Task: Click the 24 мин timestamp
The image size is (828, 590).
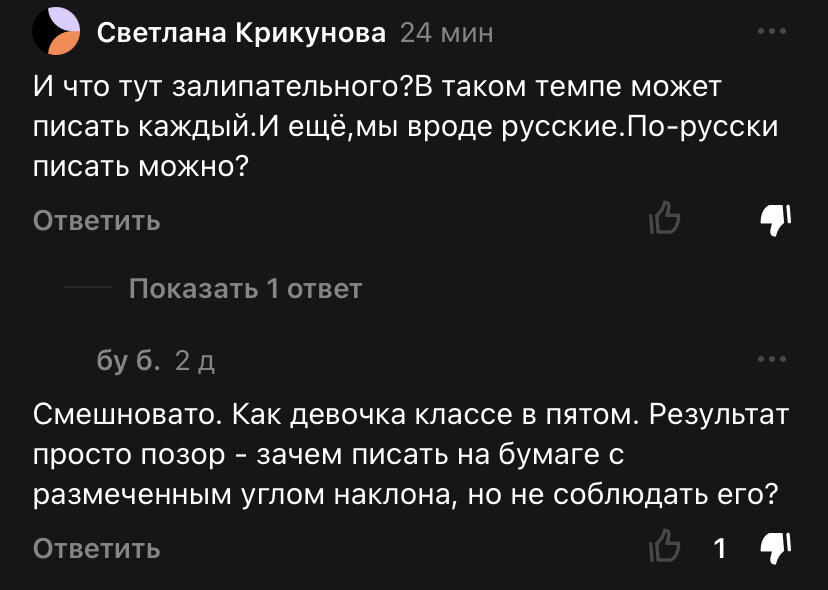Action: pyautogui.click(x=446, y=31)
